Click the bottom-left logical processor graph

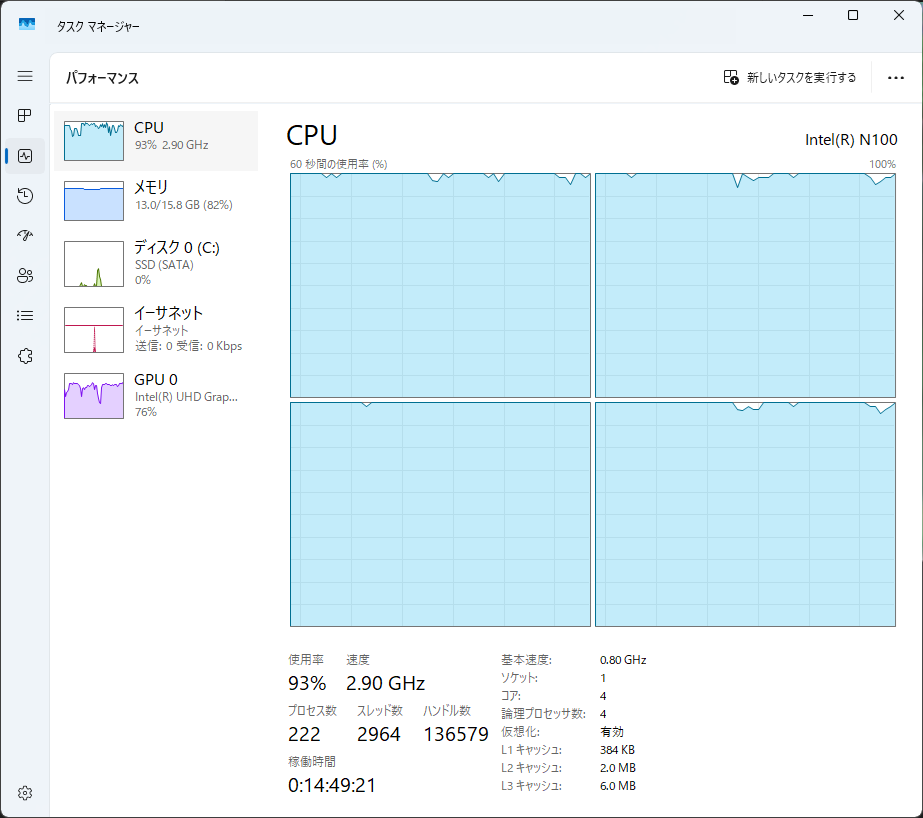(x=440, y=514)
